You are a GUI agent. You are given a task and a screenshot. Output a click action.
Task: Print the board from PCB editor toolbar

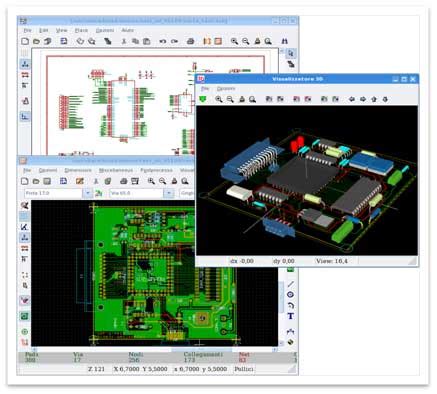pos(123,181)
